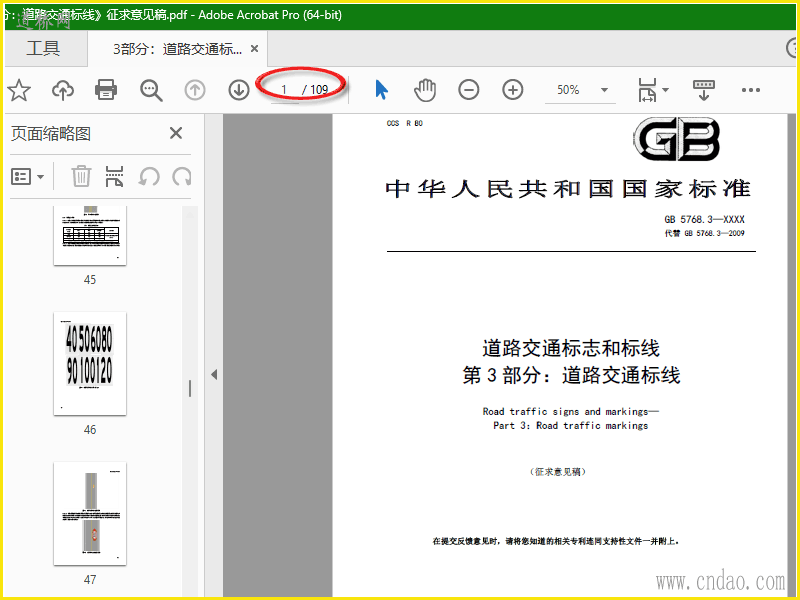
Task: Click the 'CCS R 80' code text
Action: (405, 123)
